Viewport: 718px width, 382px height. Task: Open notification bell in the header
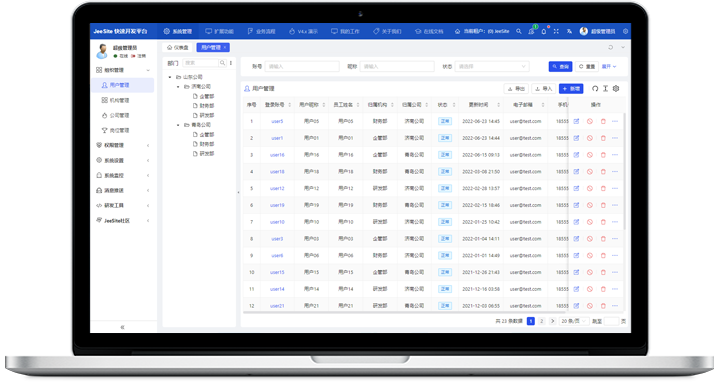(544, 32)
